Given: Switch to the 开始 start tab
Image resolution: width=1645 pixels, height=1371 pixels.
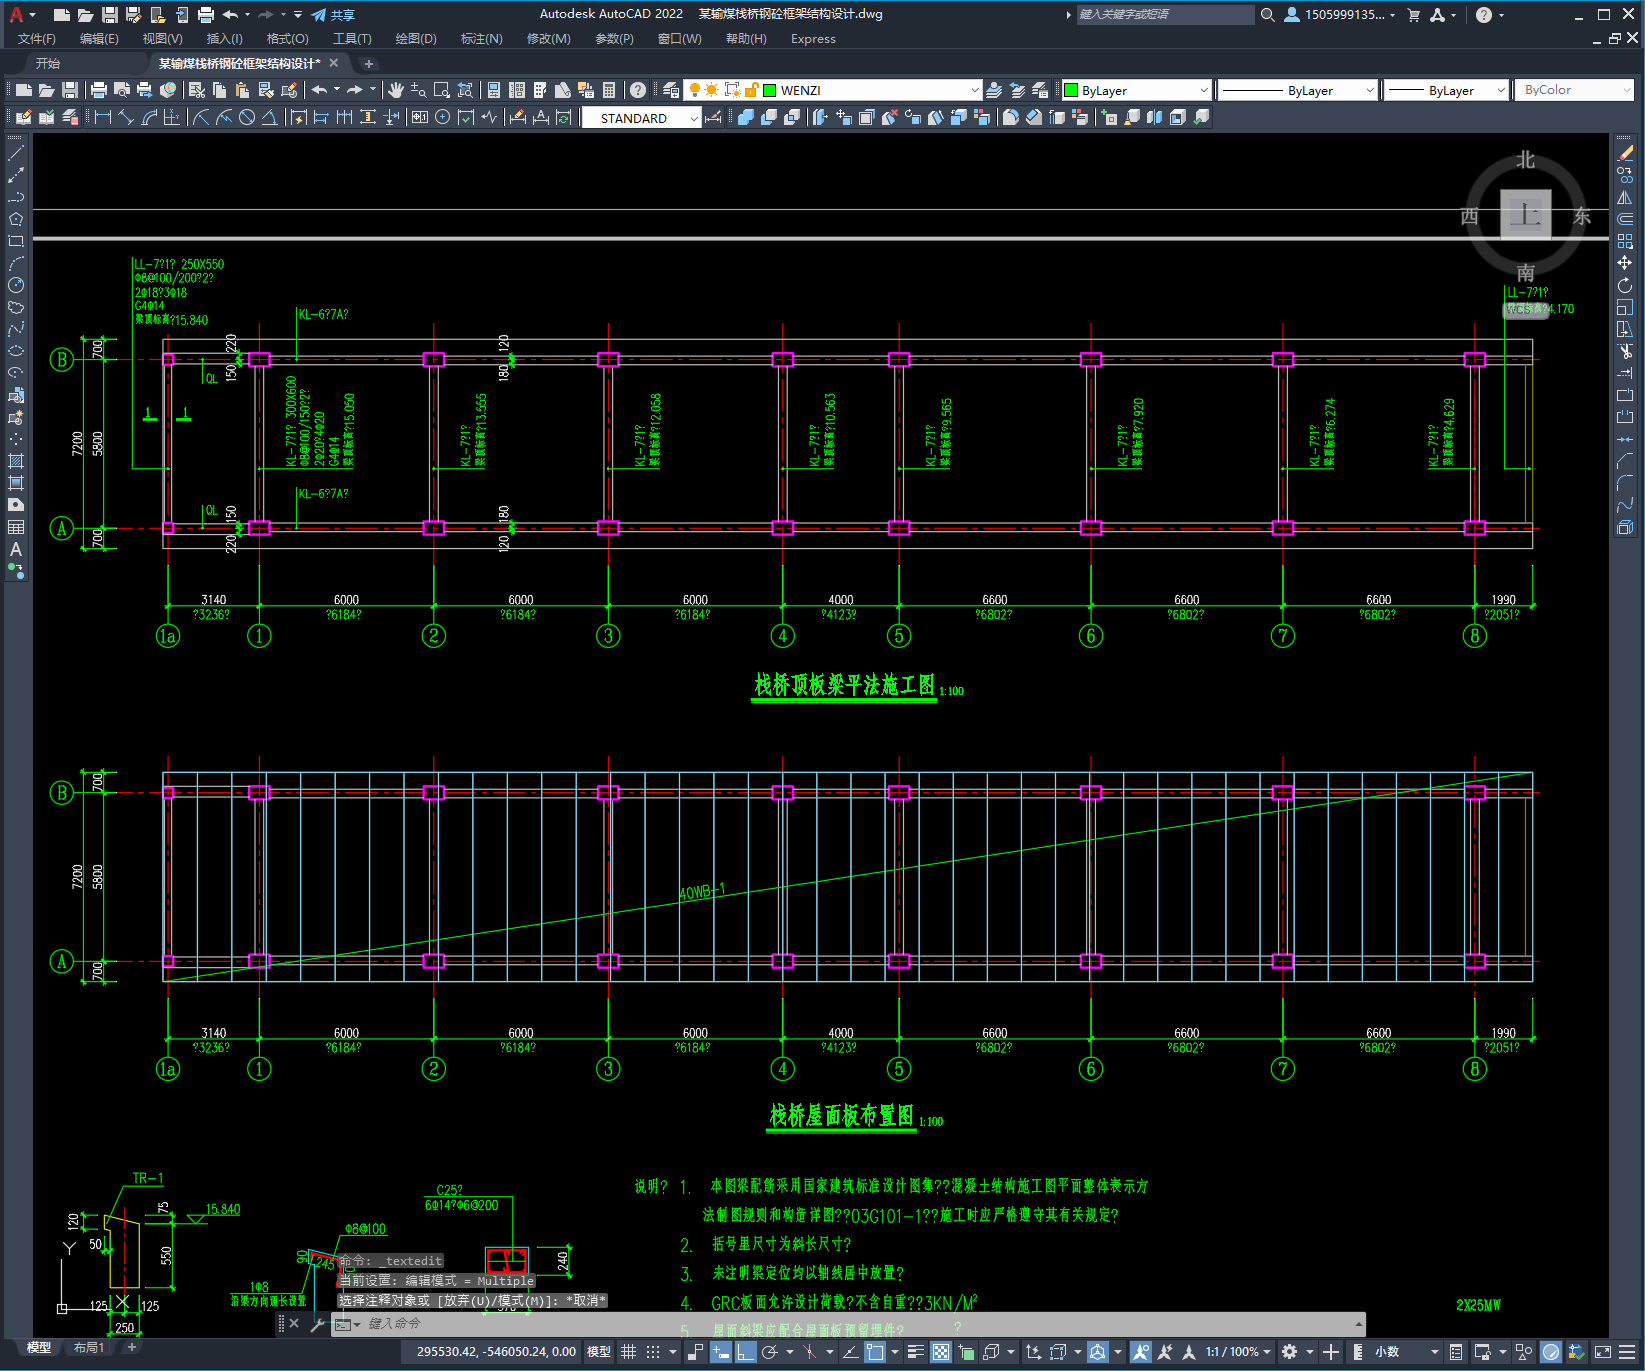Looking at the screenshot, I should 48,63.
